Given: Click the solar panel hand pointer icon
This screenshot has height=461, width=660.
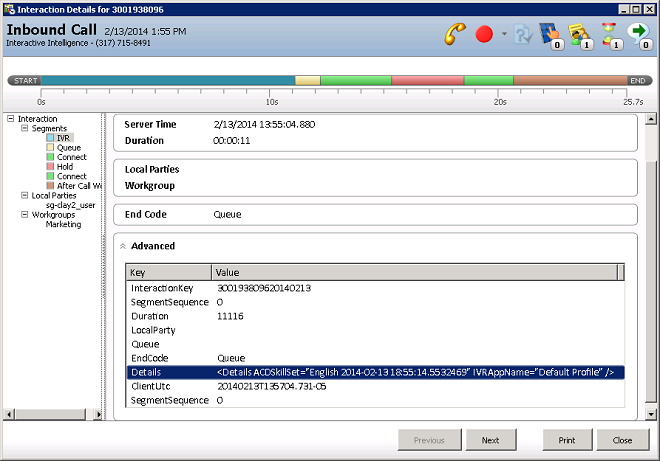Looking at the screenshot, I should click(x=551, y=34).
